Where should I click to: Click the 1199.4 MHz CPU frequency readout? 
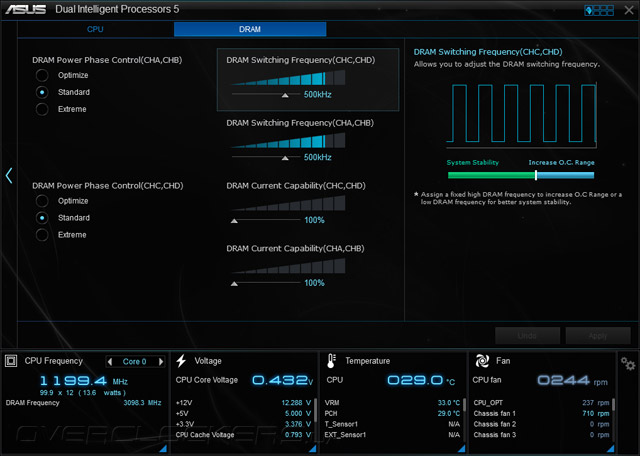click(84, 381)
